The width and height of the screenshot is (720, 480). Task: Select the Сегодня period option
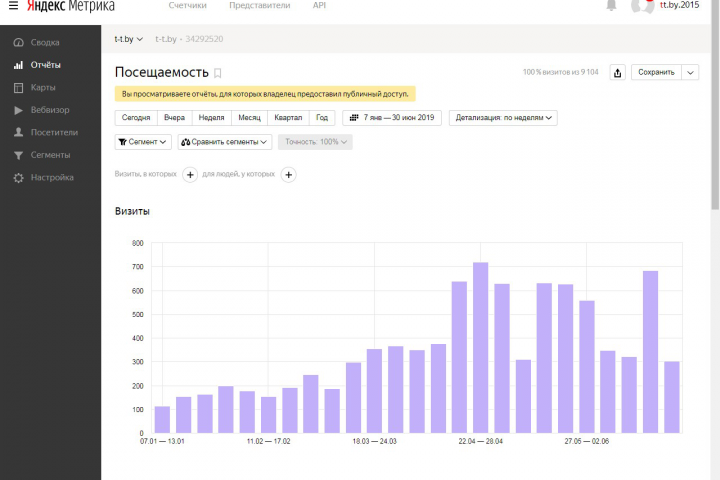(x=136, y=117)
